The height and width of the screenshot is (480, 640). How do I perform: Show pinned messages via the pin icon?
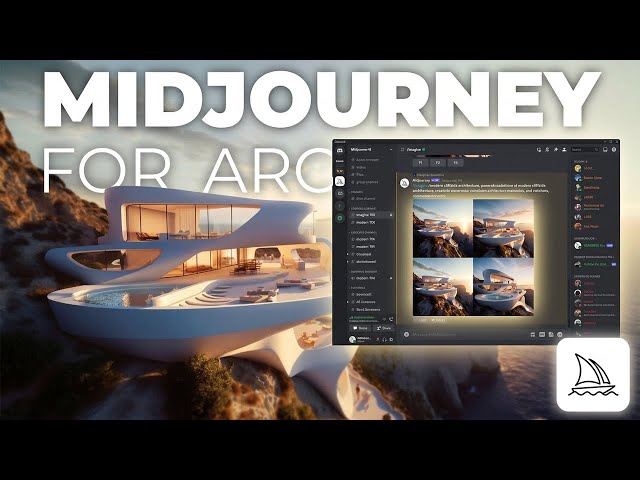point(556,150)
